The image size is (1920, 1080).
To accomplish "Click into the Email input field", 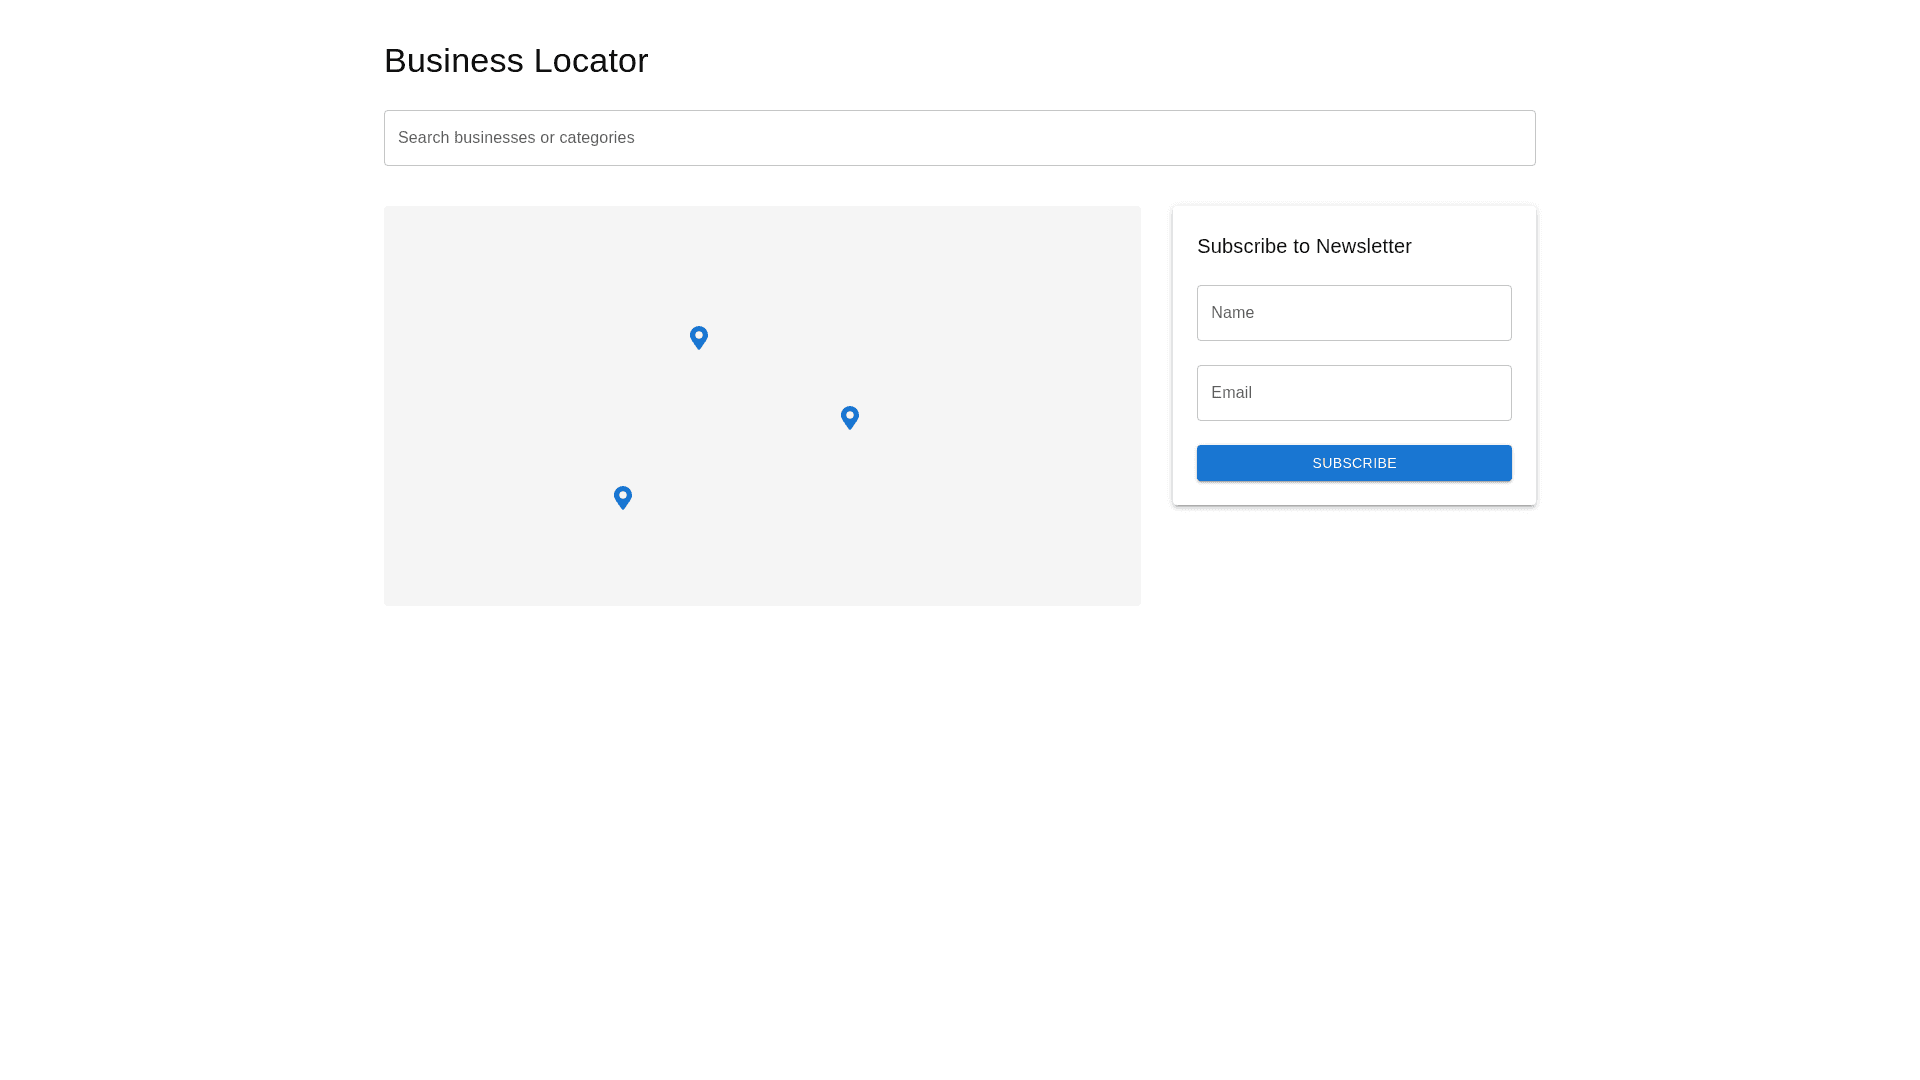I will pos(1353,393).
